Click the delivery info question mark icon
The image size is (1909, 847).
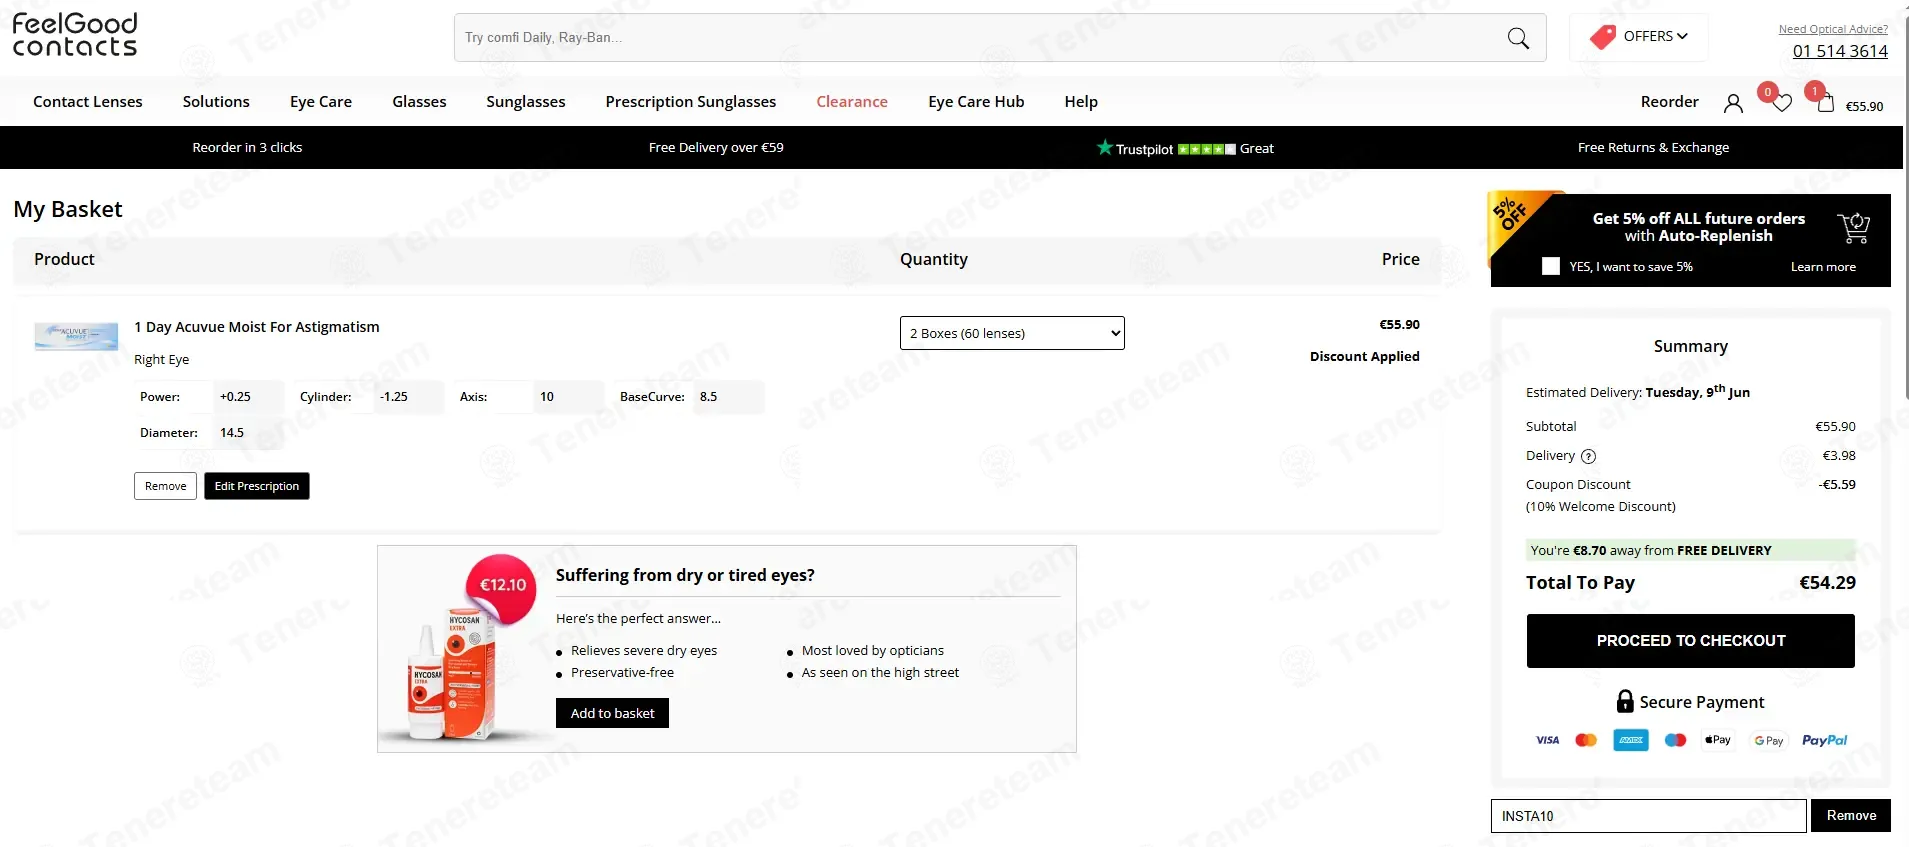point(1588,456)
